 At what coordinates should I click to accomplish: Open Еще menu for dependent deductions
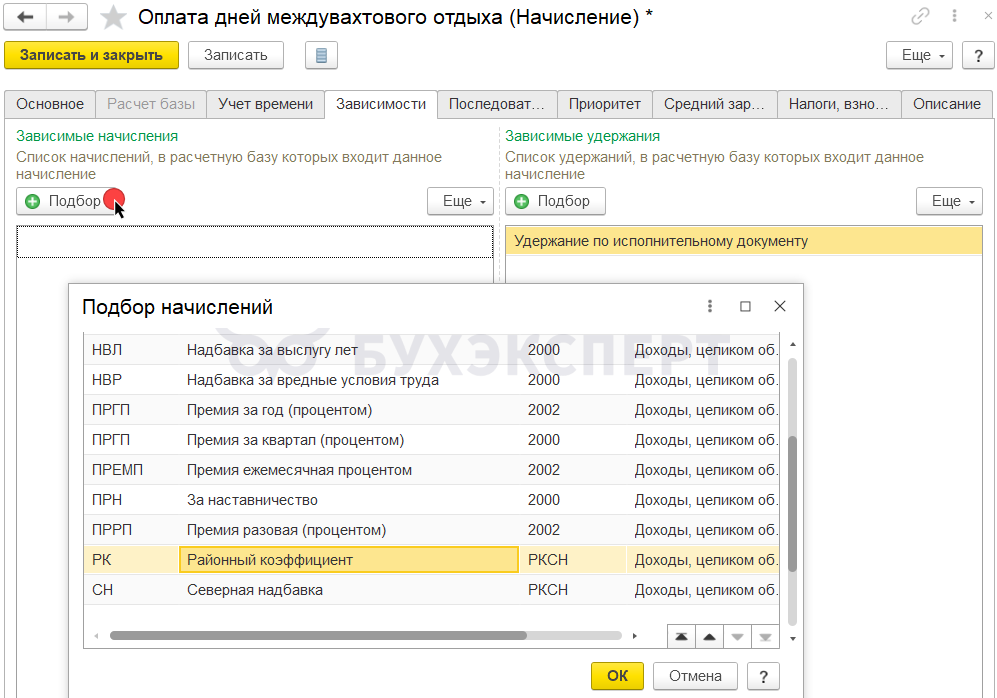948,201
